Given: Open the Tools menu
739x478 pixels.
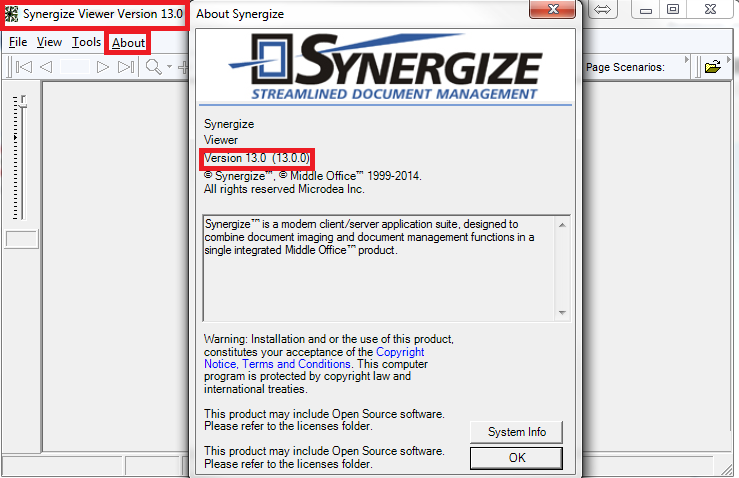Looking at the screenshot, I should pyautogui.click(x=86, y=42).
